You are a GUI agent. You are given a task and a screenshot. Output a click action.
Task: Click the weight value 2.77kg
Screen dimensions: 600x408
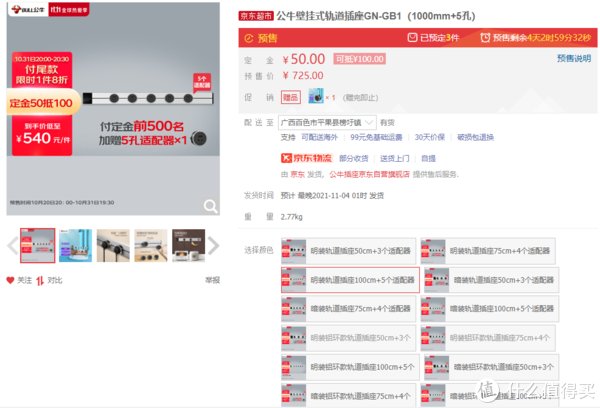pos(292,217)
